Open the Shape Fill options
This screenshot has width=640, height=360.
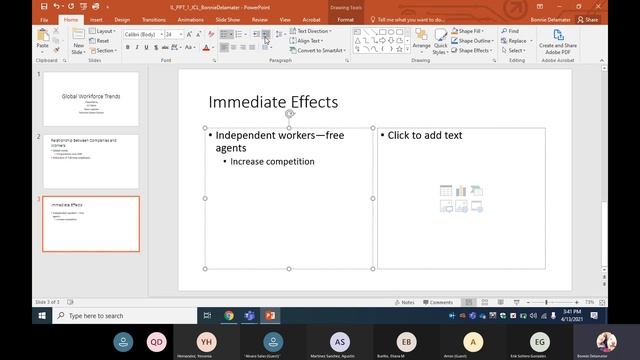point(467,31)
